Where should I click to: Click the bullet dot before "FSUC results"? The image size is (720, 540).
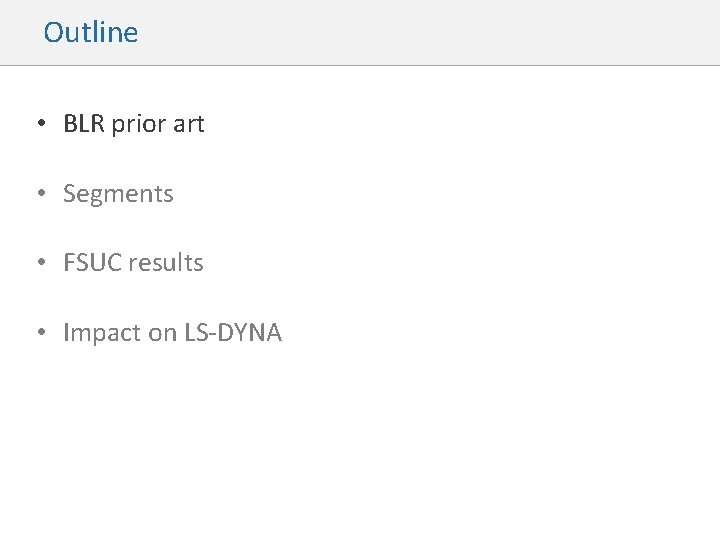point(41,262)
